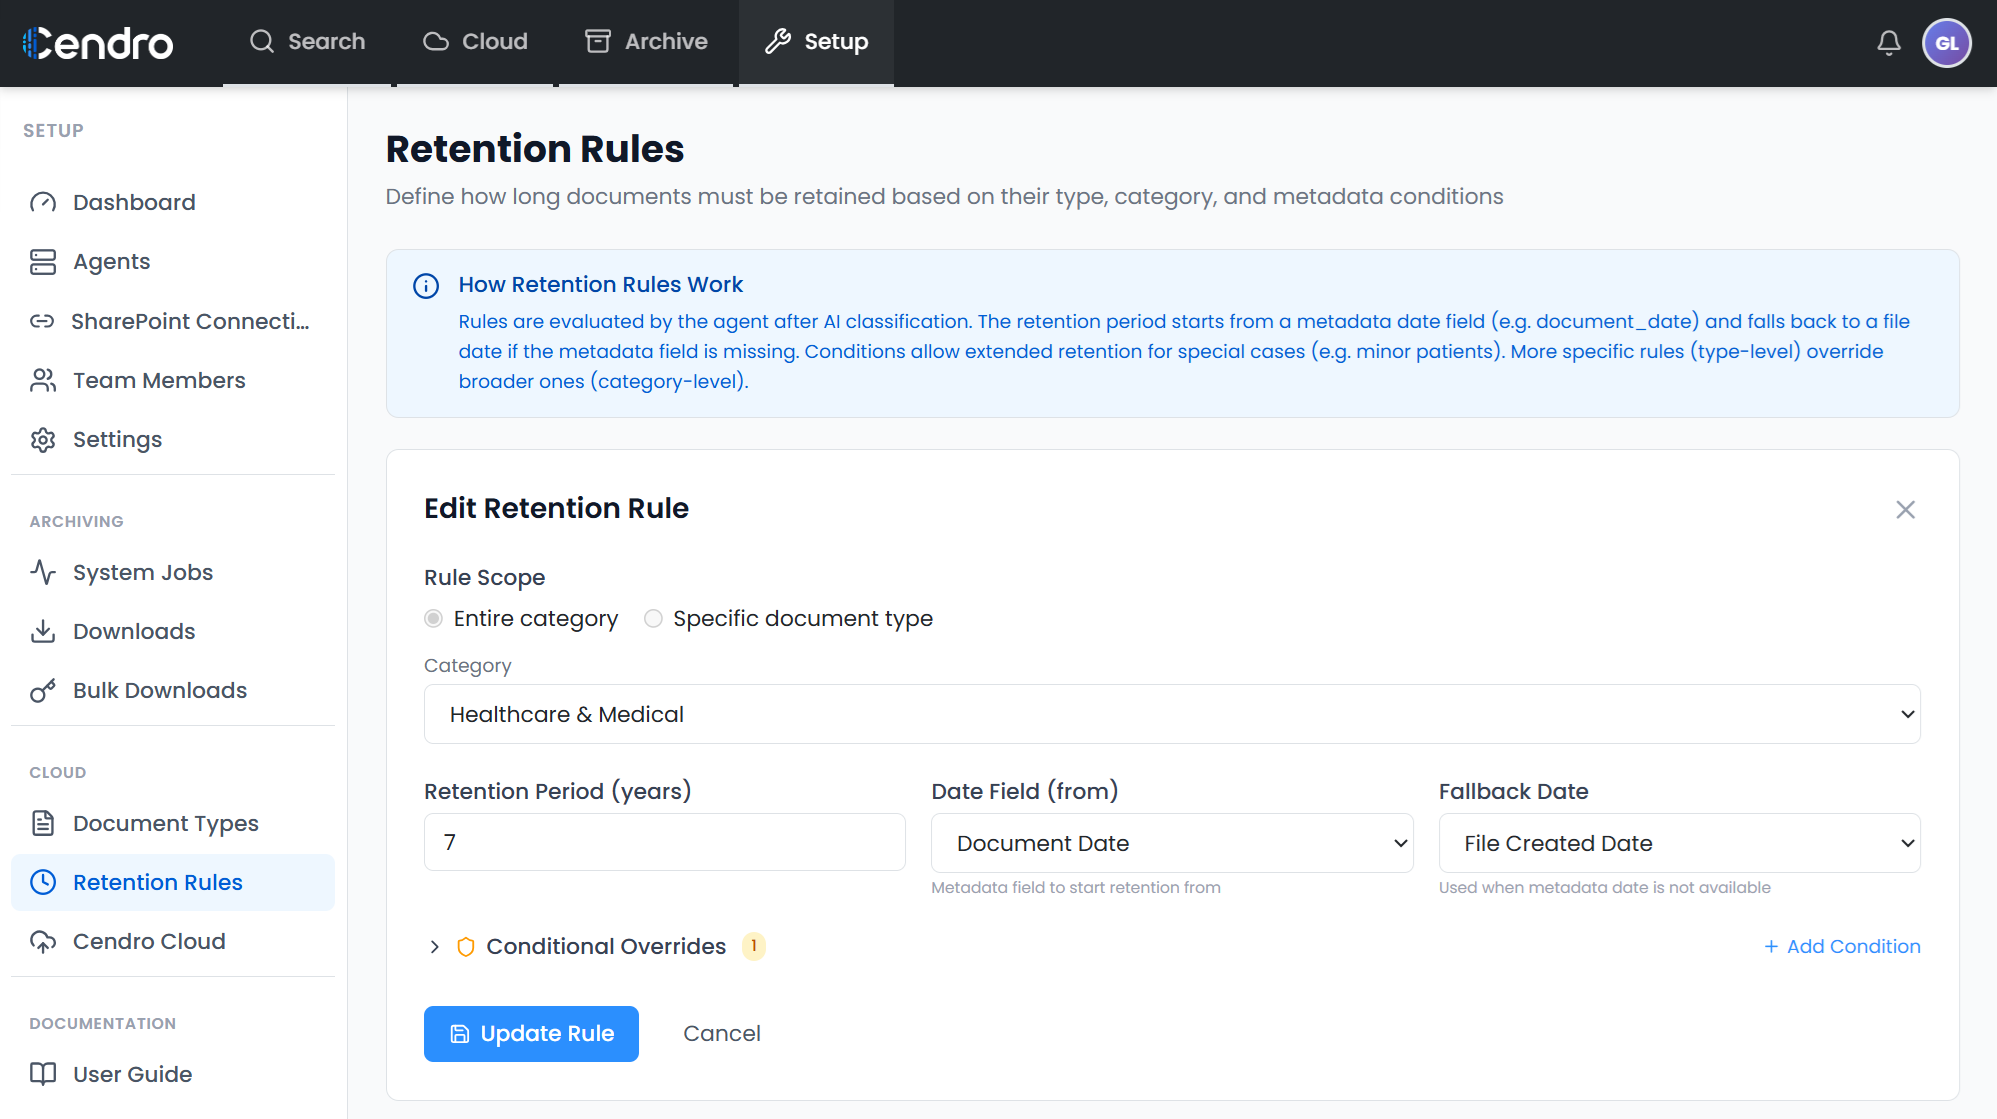Click the Cancel button

click(x=722, y=1034)
